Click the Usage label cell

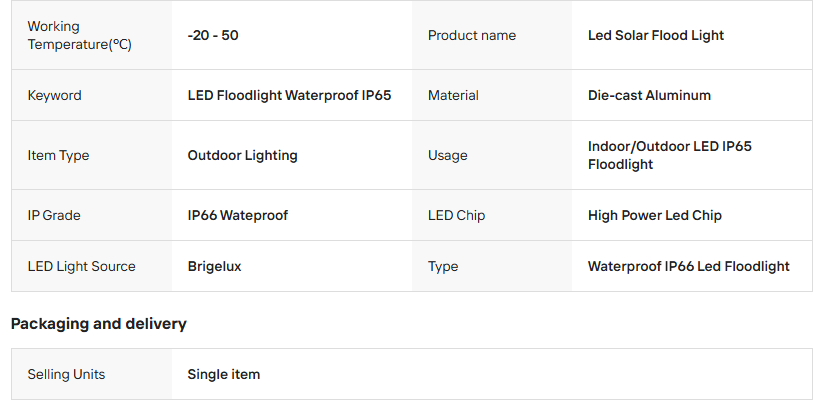pos(447,156)
